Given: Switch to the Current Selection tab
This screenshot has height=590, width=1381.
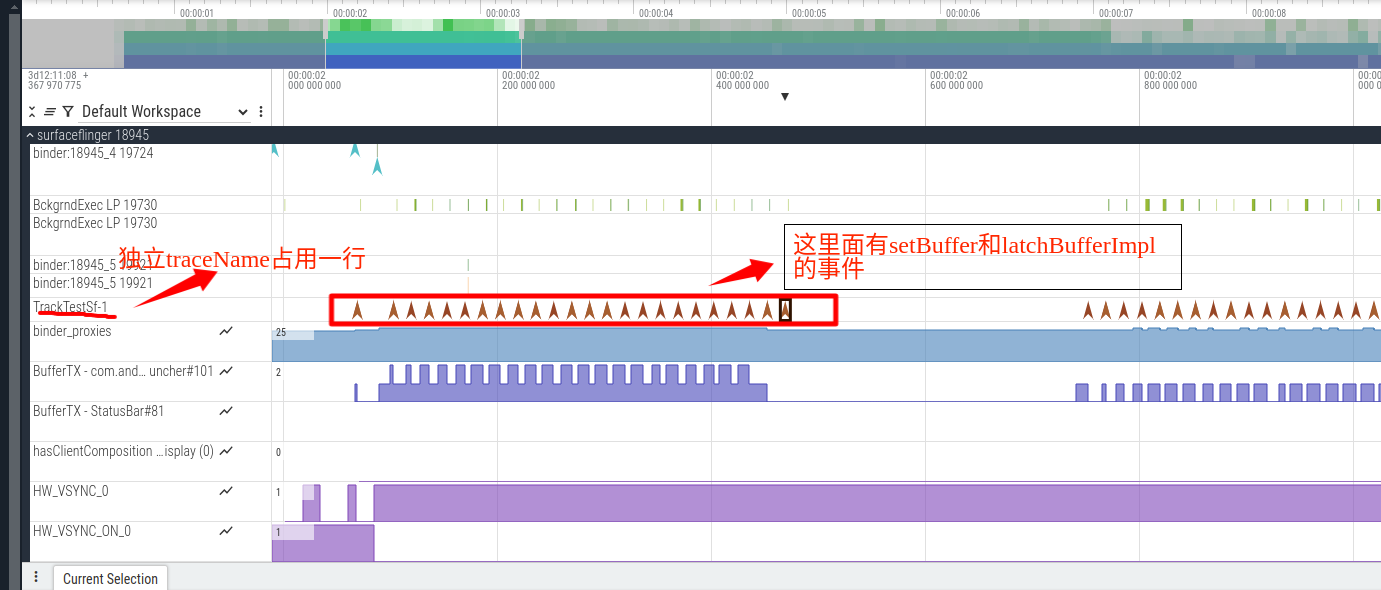Looking at the screenshot, I should (x=110, y=578).
